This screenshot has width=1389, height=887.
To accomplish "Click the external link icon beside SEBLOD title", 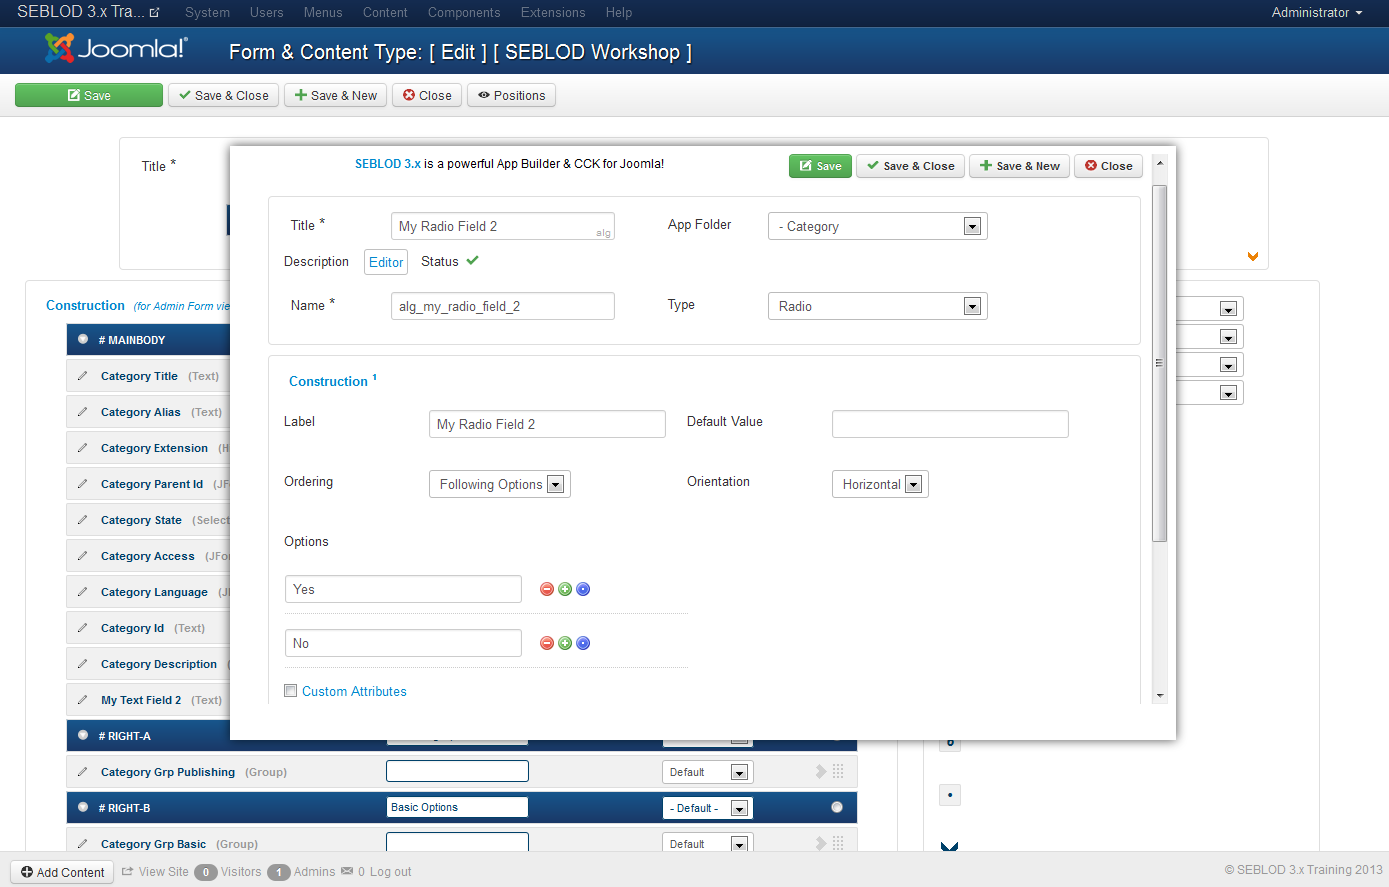I will 154,13.
